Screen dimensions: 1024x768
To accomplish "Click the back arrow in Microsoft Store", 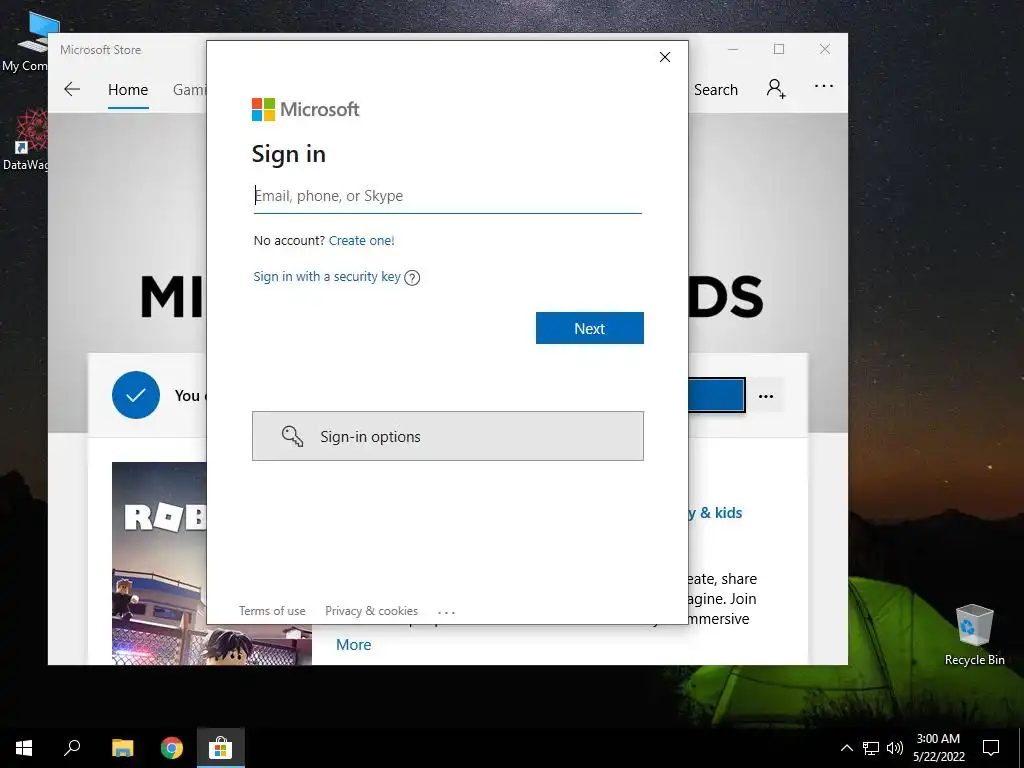I will click(x=72, y=89).
